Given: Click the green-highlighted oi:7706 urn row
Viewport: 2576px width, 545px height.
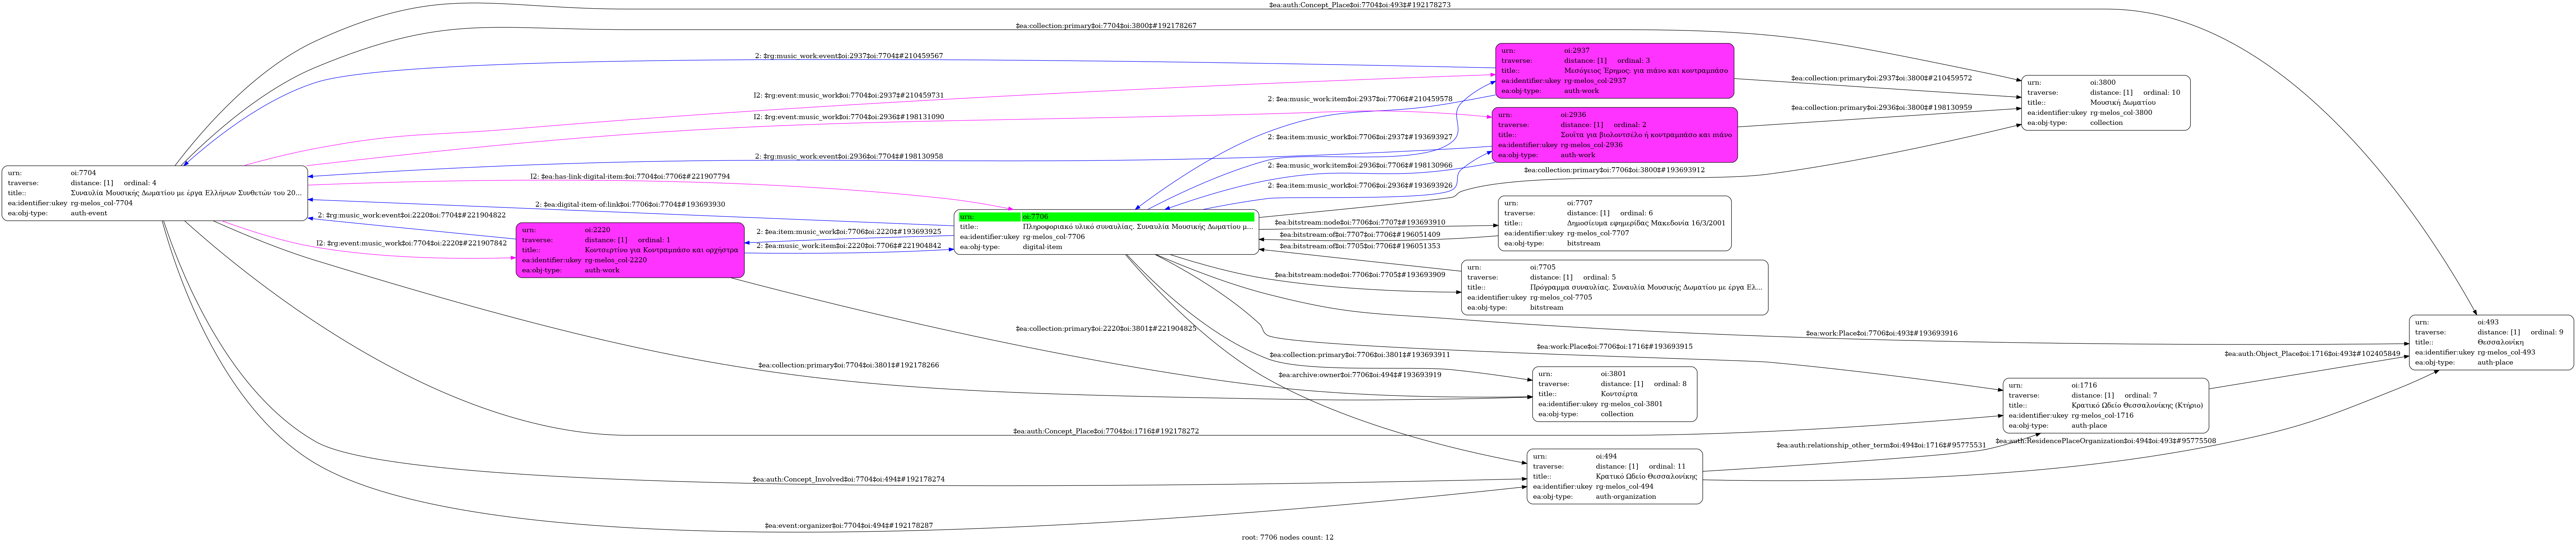Looking at the screenshot, I should click(1105, 217).
